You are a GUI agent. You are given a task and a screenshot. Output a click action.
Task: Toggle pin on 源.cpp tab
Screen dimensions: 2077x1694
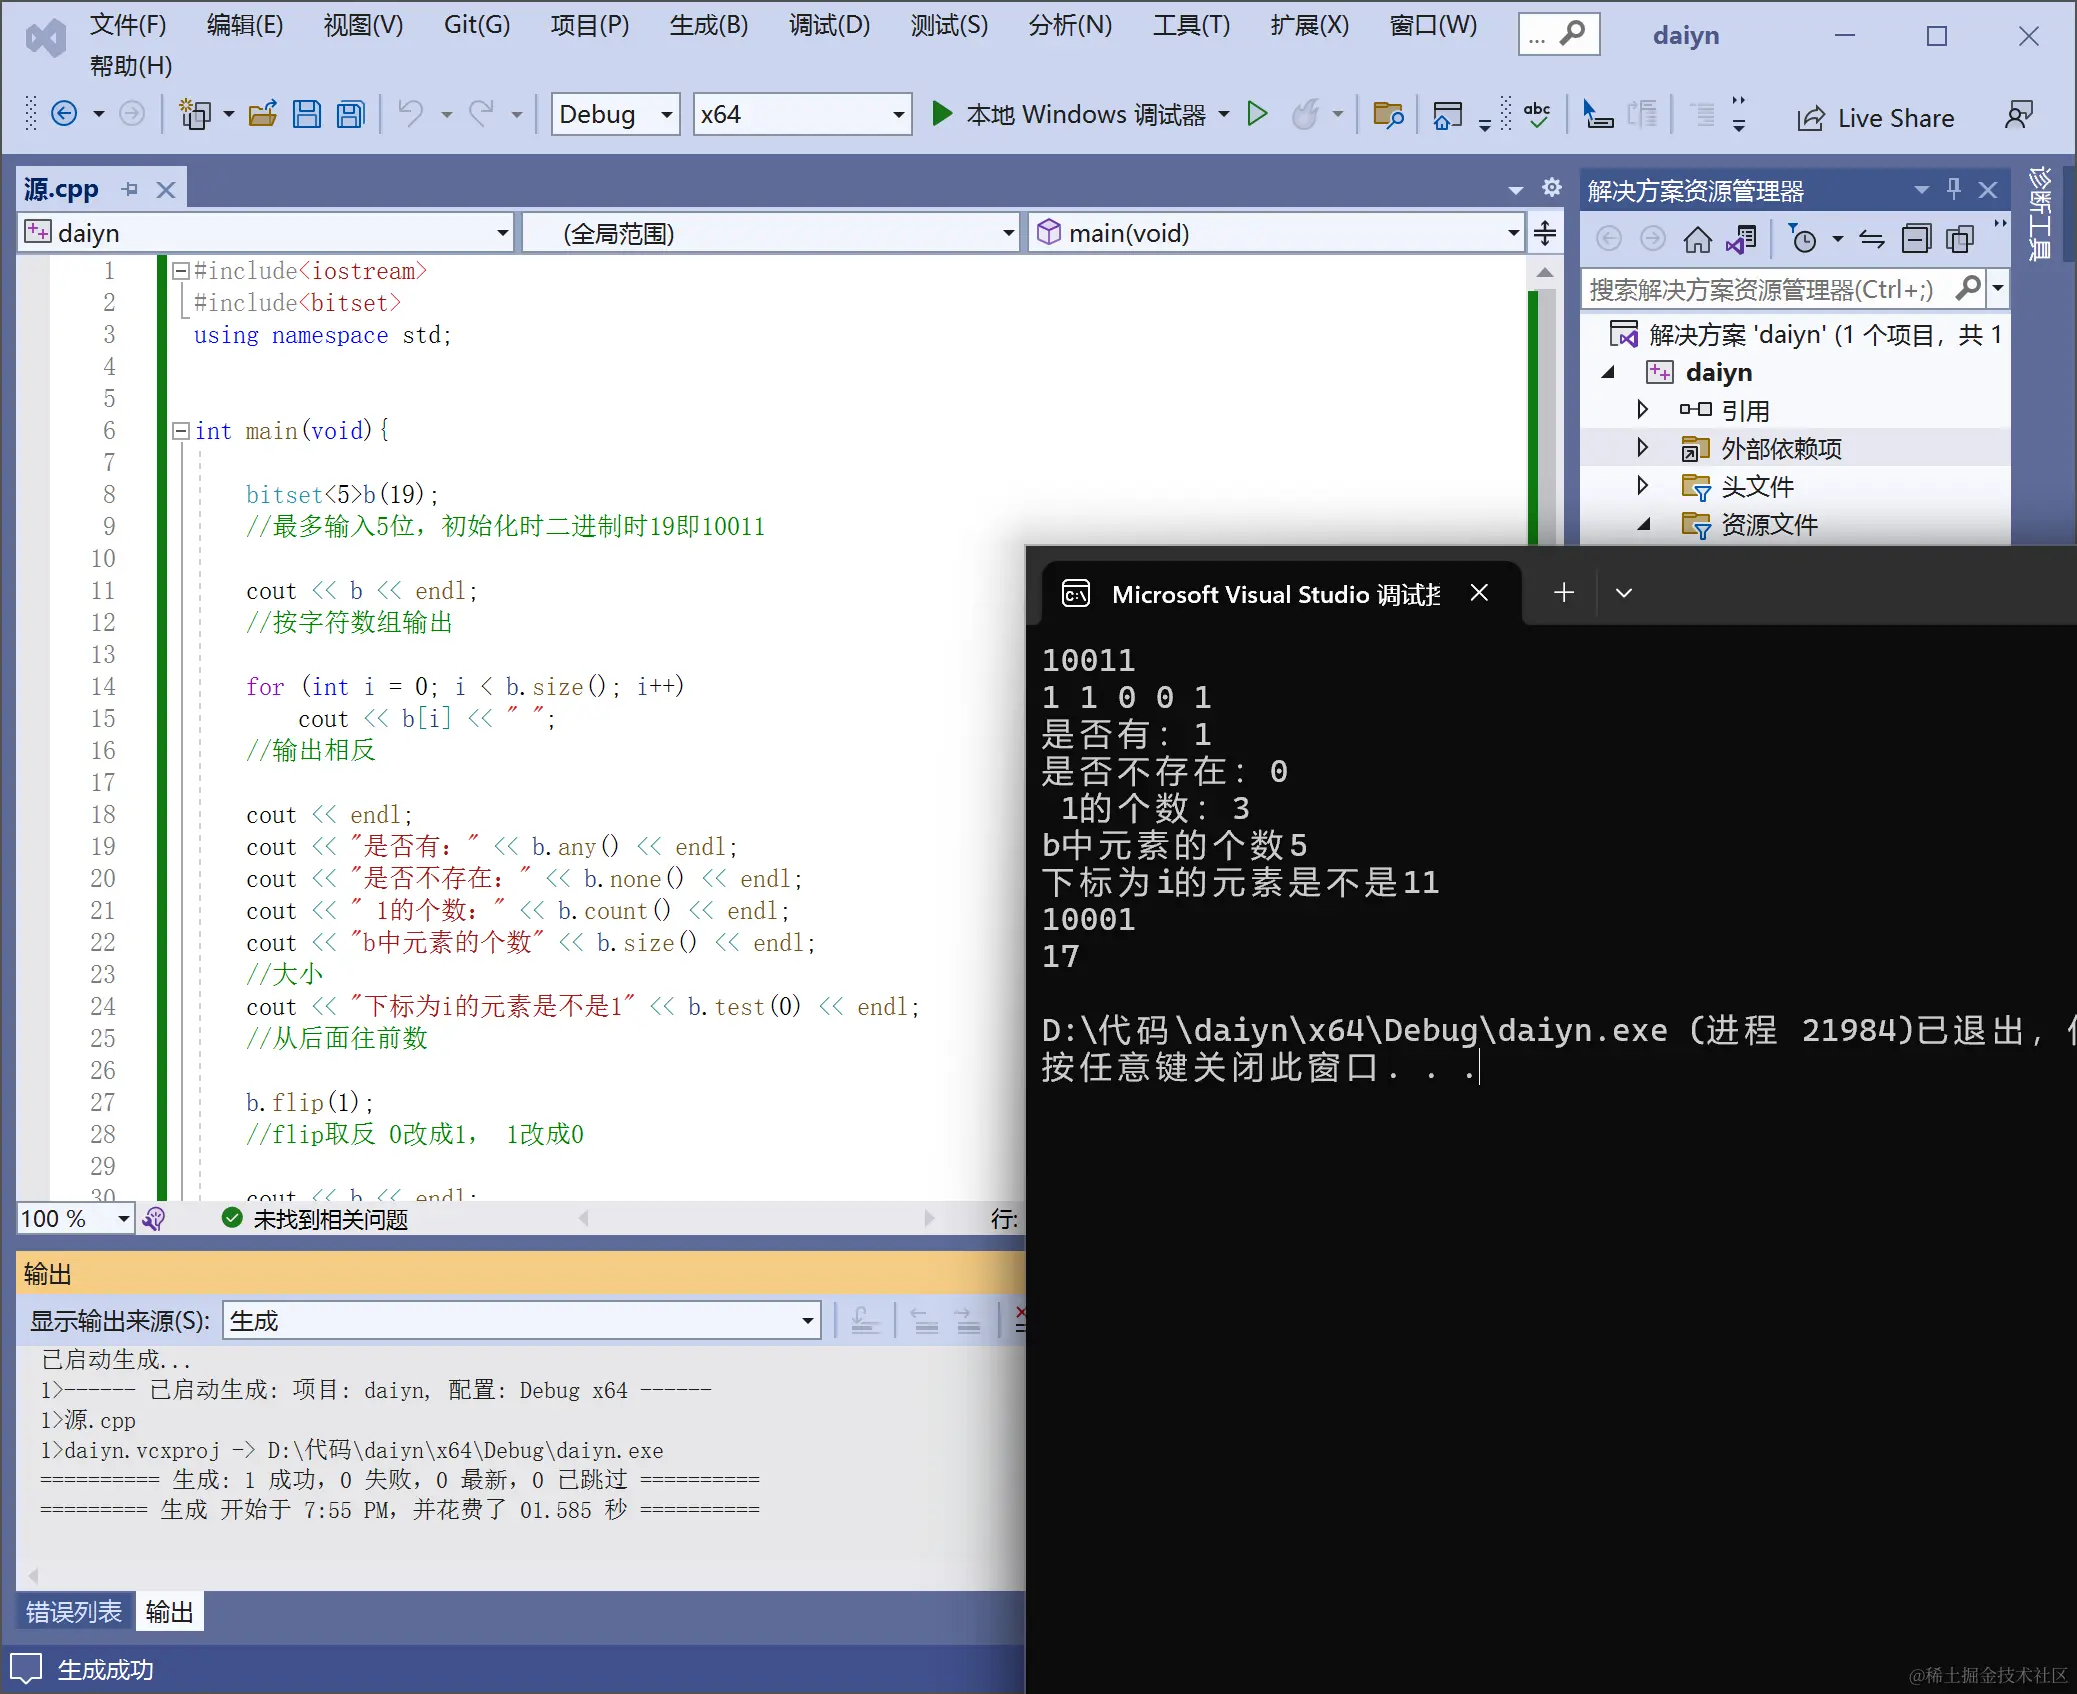coord(130,189)
